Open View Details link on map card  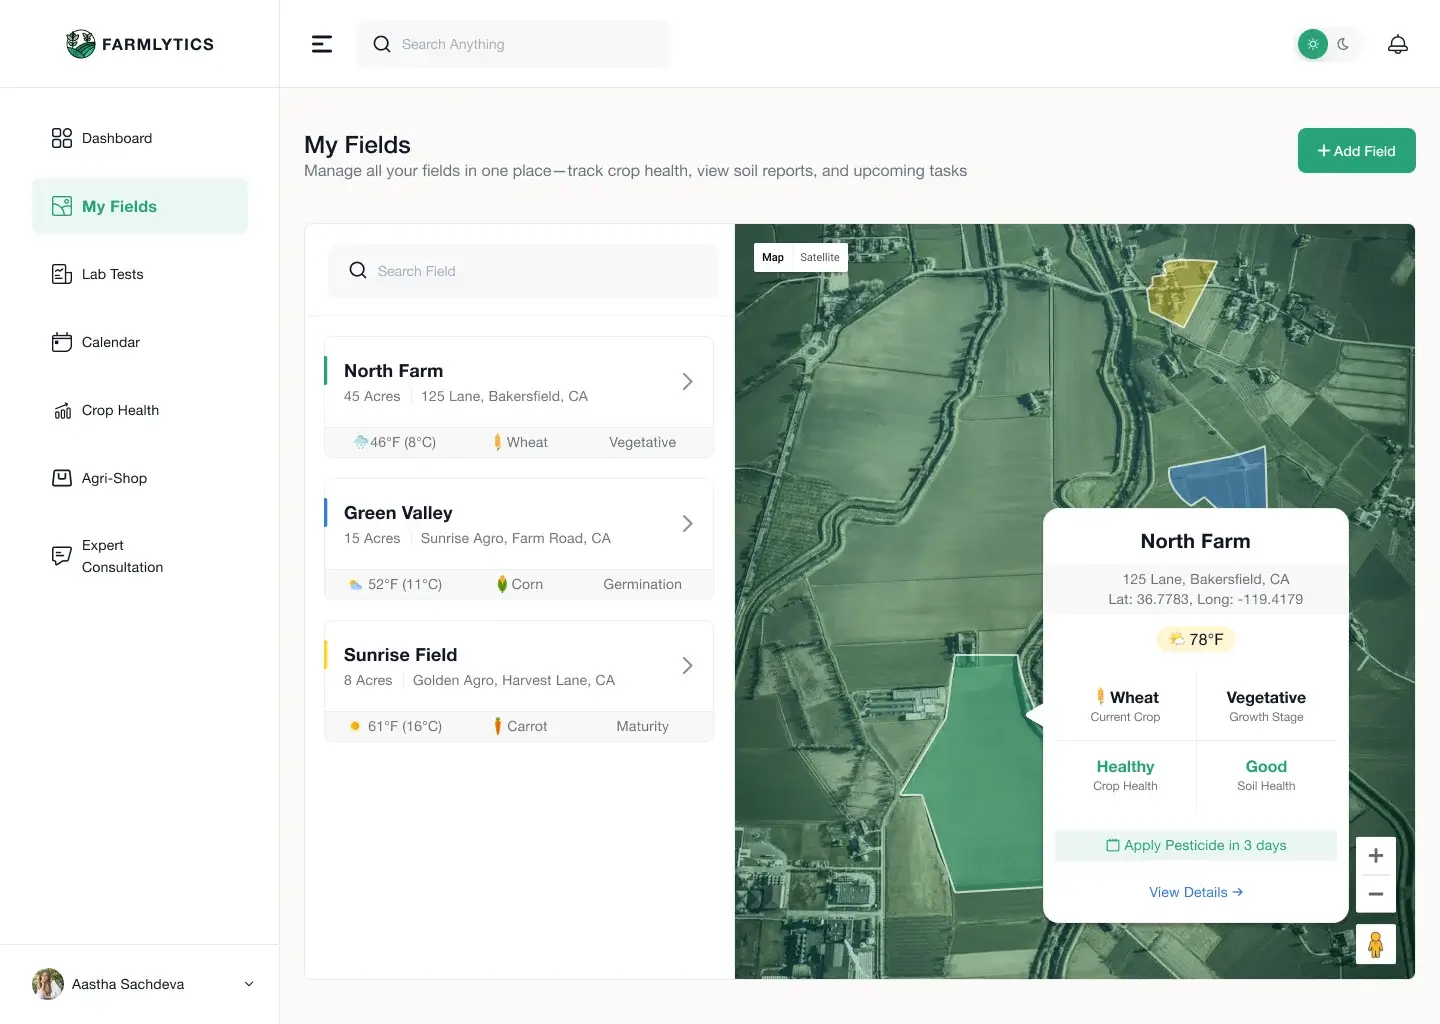[x=1195, y=892]
